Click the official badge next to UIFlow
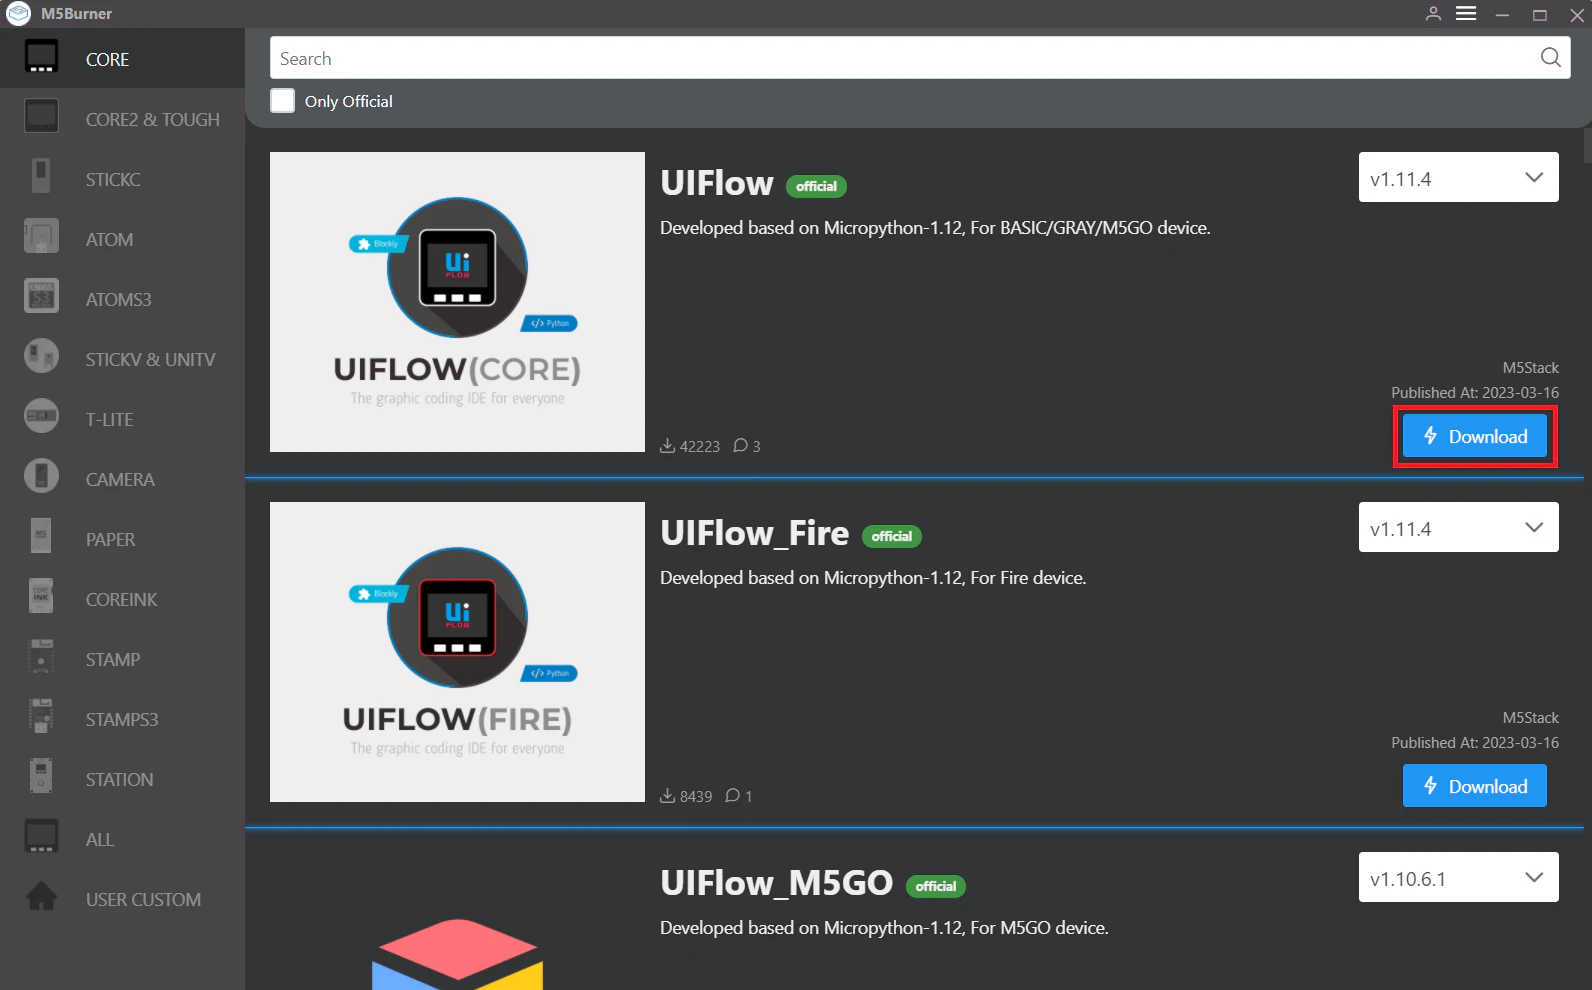Viewport: 1592px width, 990px height. click(817, 186)
